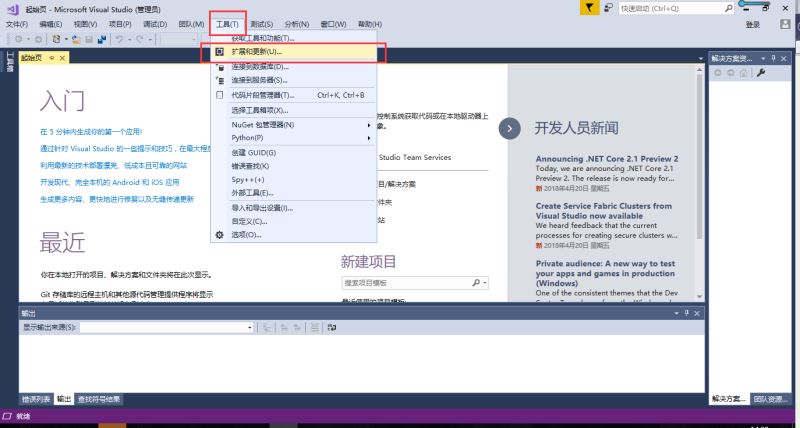Expand the NuGet 包管理器 submenu arrow
The height and width of the screenshot is (428, 800).
pos(369,125)
